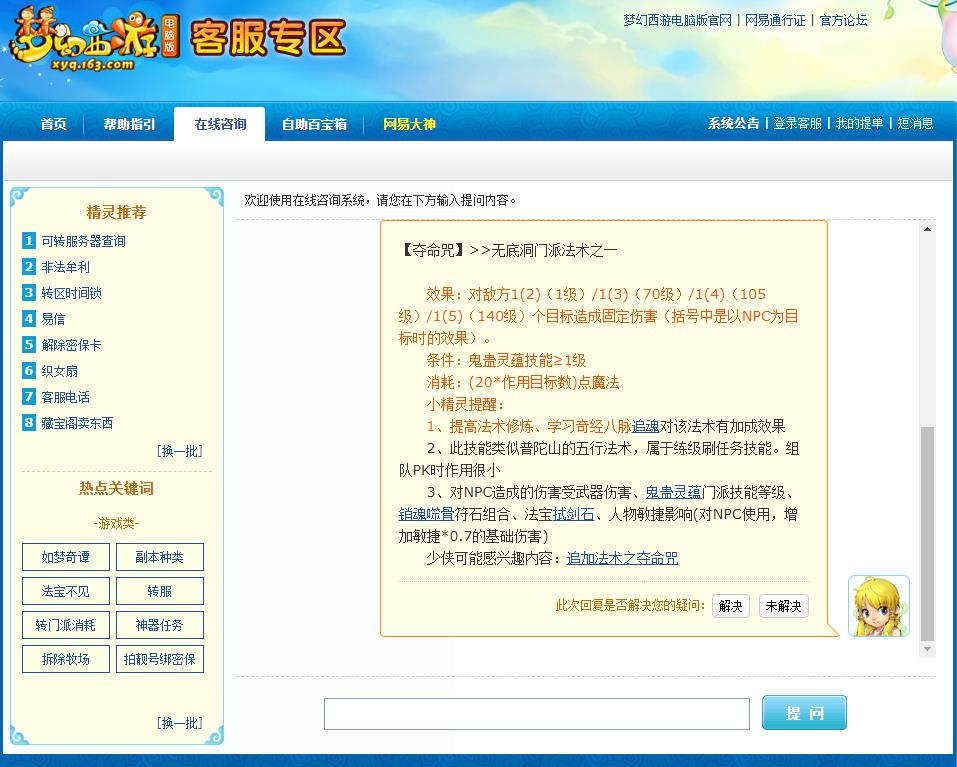
Task: Click keyword button 拍靓号绑密保
Action: pos(160,659)
